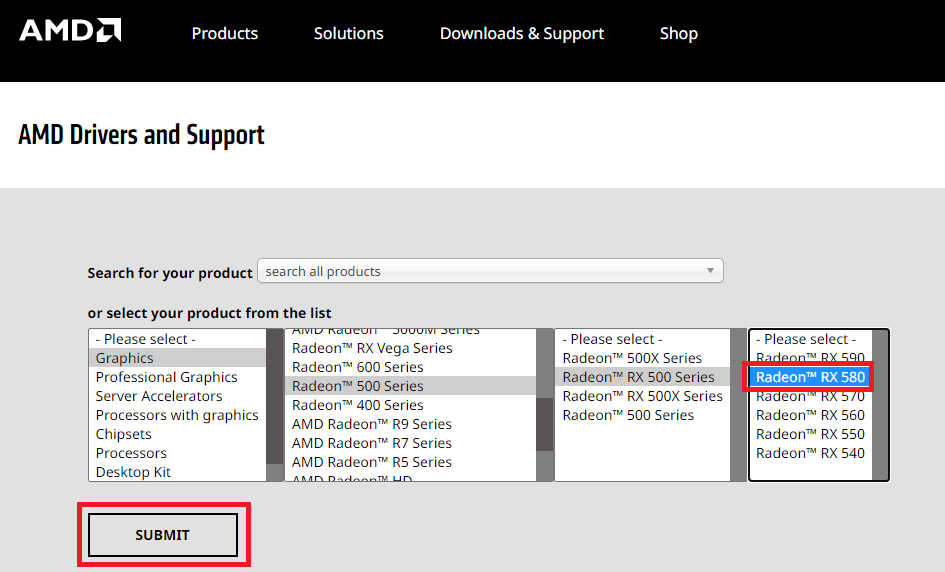The image size is (945, 572).
Task: Select Radeon 500X Series
Action: 642,358
